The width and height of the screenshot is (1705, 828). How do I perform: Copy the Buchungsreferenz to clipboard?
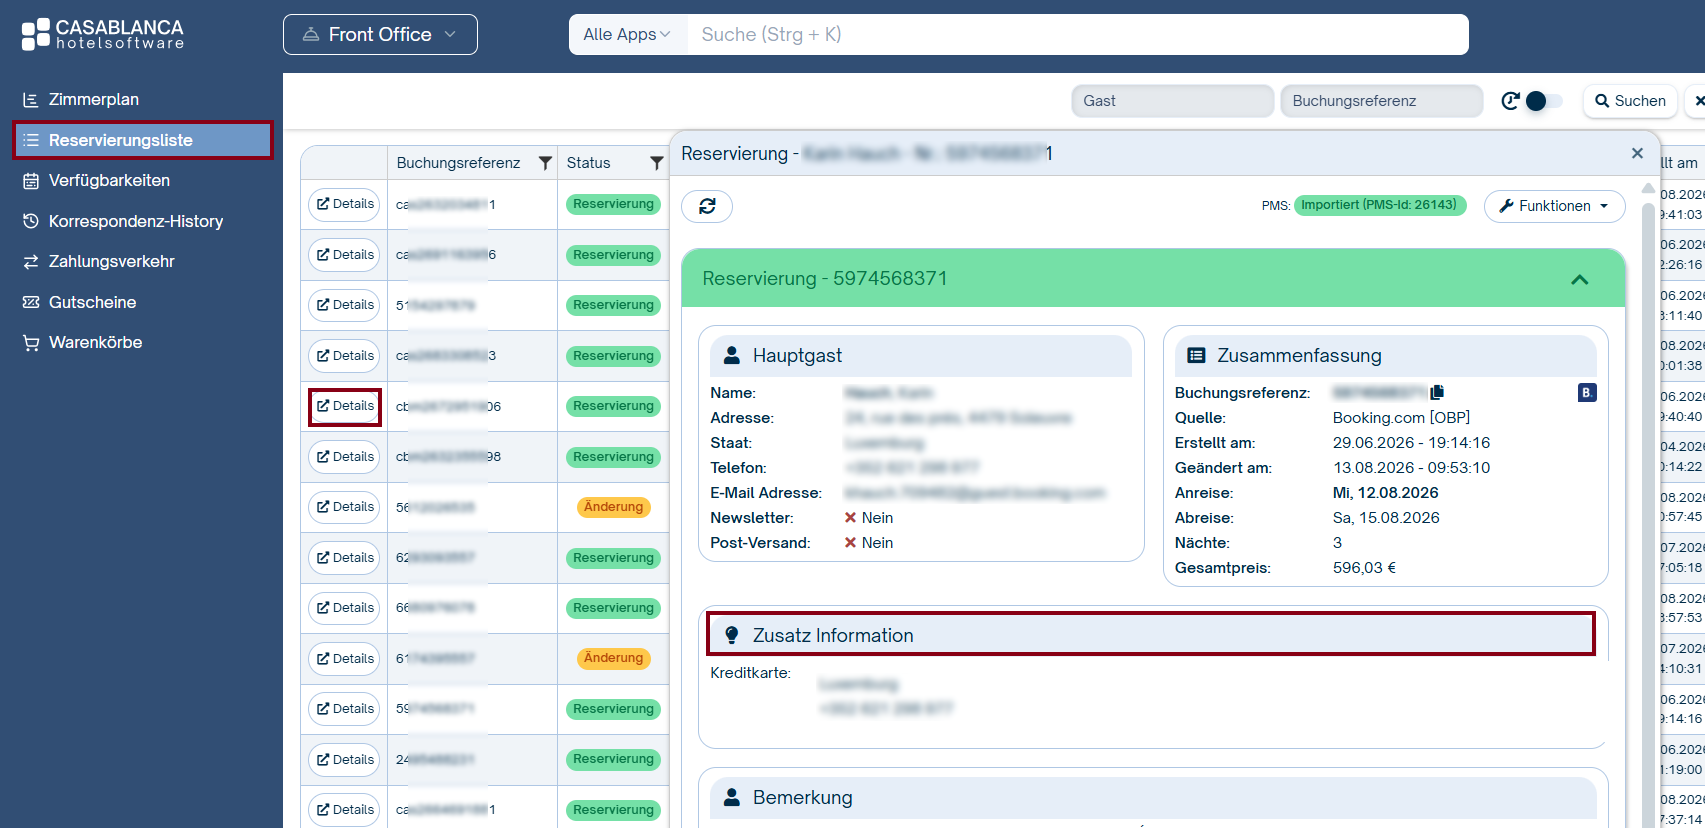pos(1437,393)
